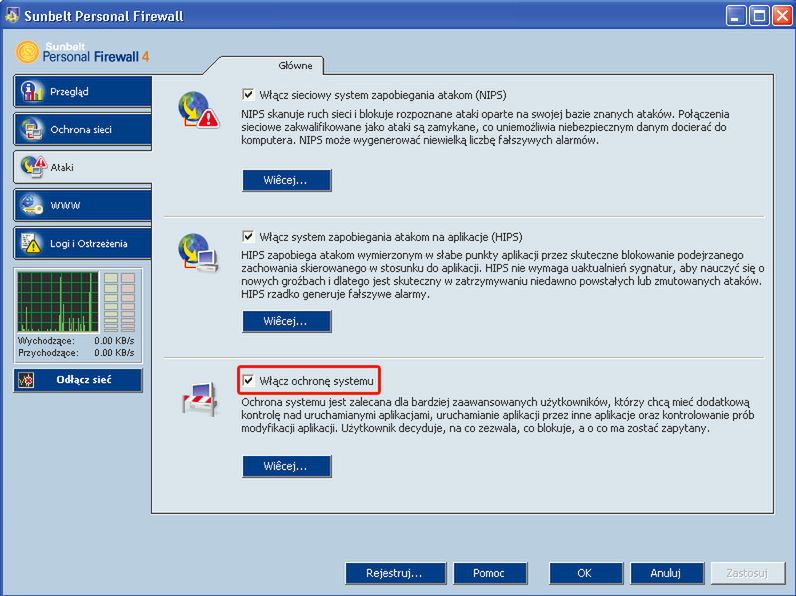
Task: Open help with the Pomoc button
Action: pos(490,573)
